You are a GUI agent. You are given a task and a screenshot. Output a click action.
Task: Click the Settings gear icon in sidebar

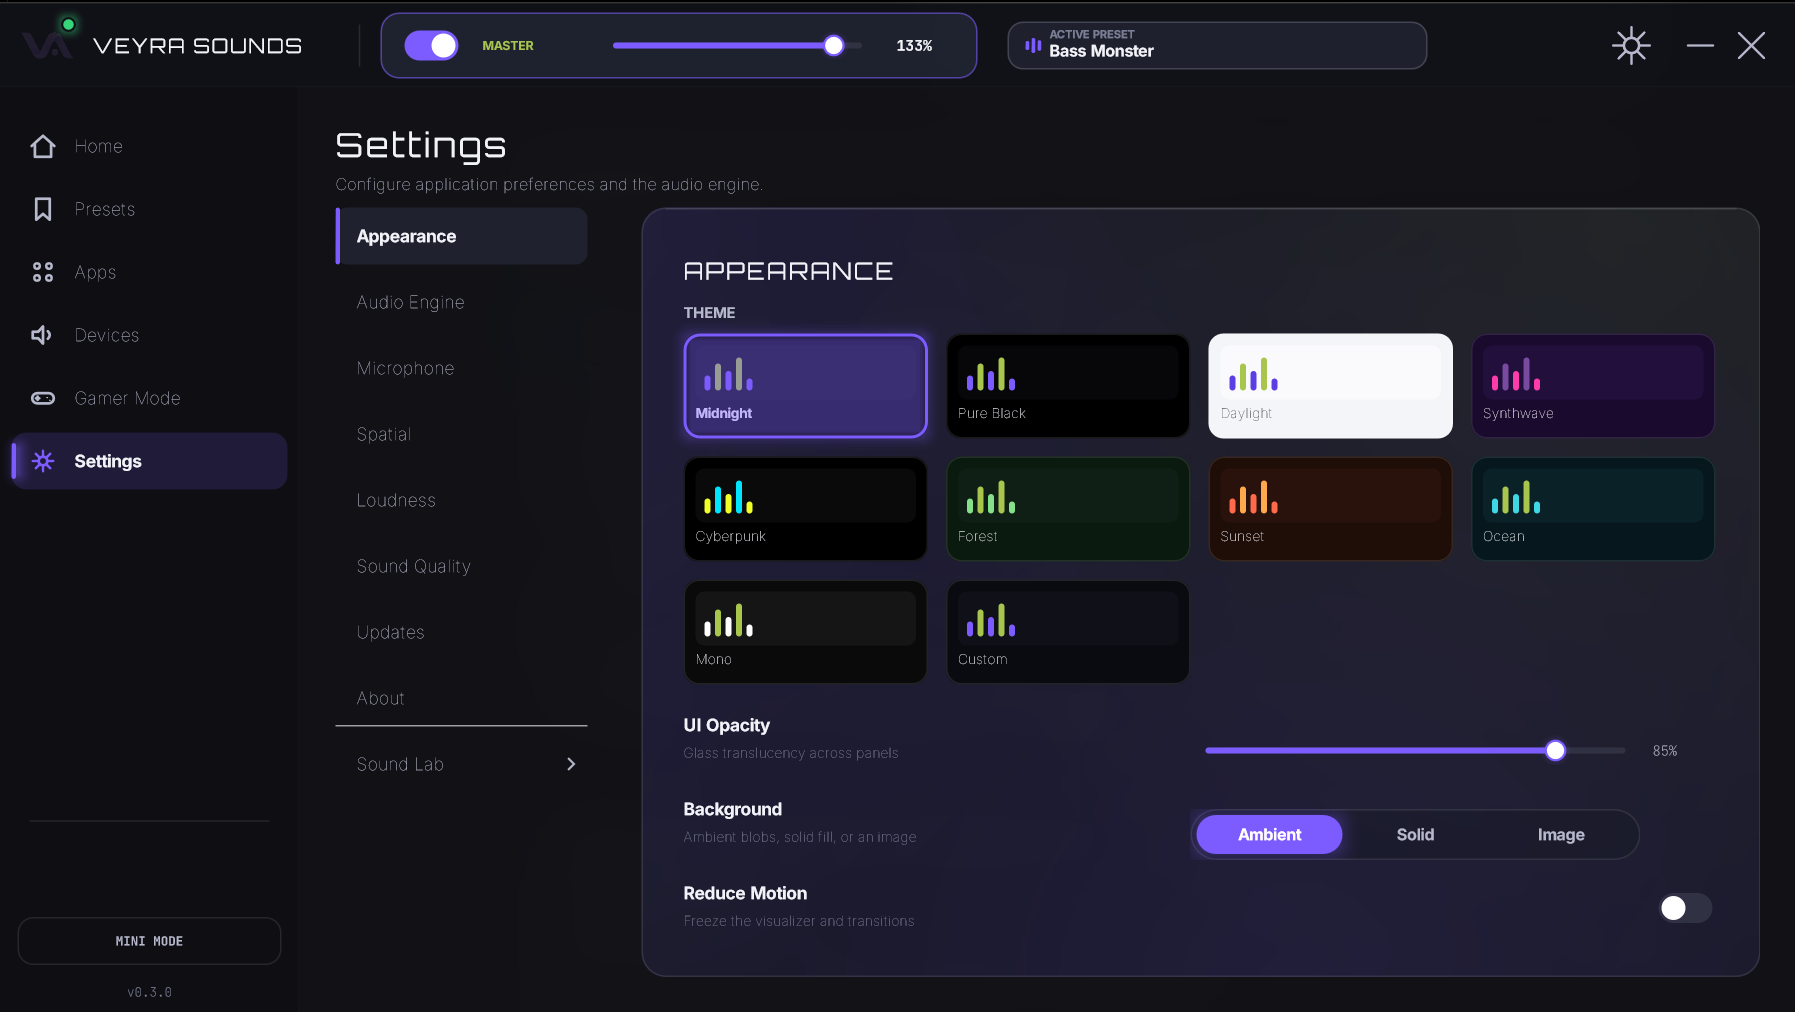click(43, 461)
